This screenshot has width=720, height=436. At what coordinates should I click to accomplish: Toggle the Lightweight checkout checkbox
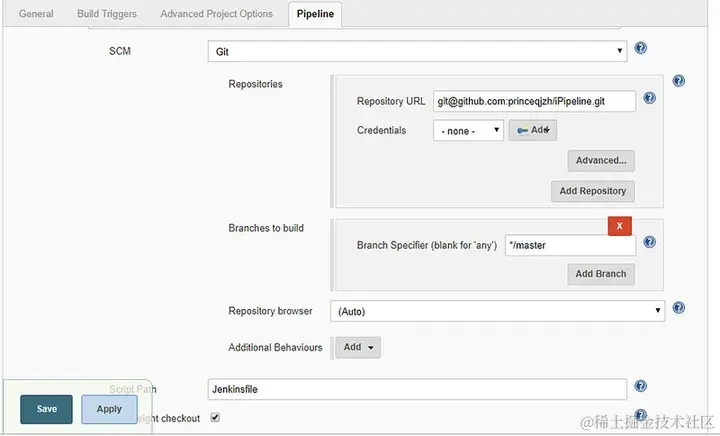[215, 417]
